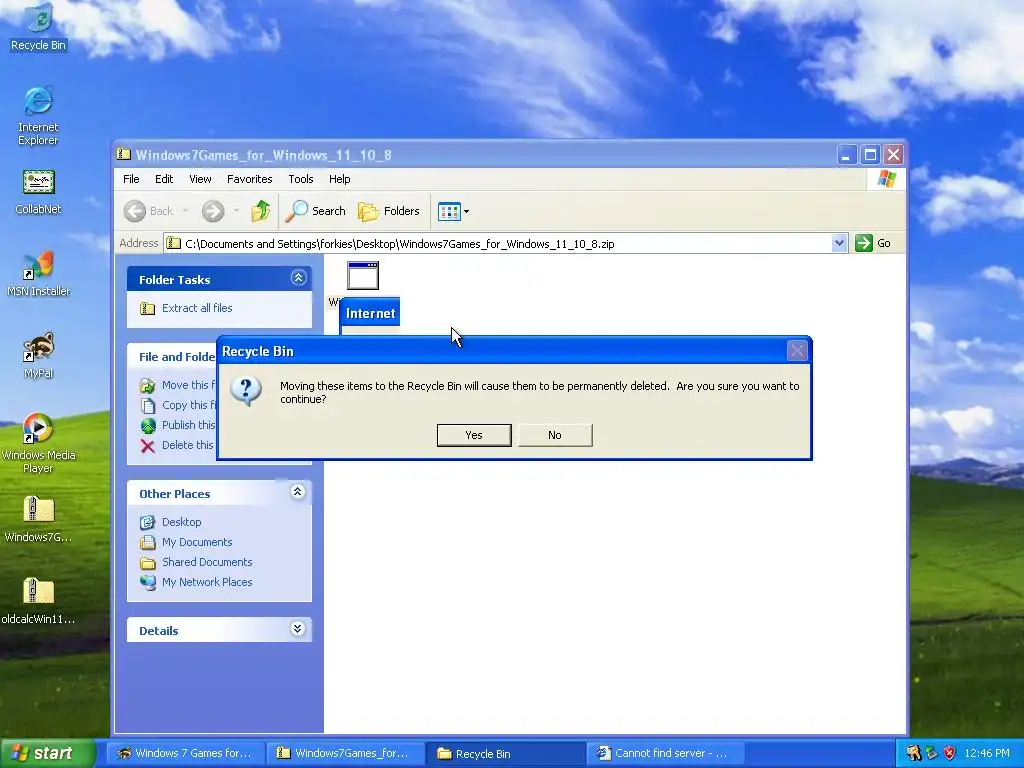Click the Move this file task

click(178, 385)
